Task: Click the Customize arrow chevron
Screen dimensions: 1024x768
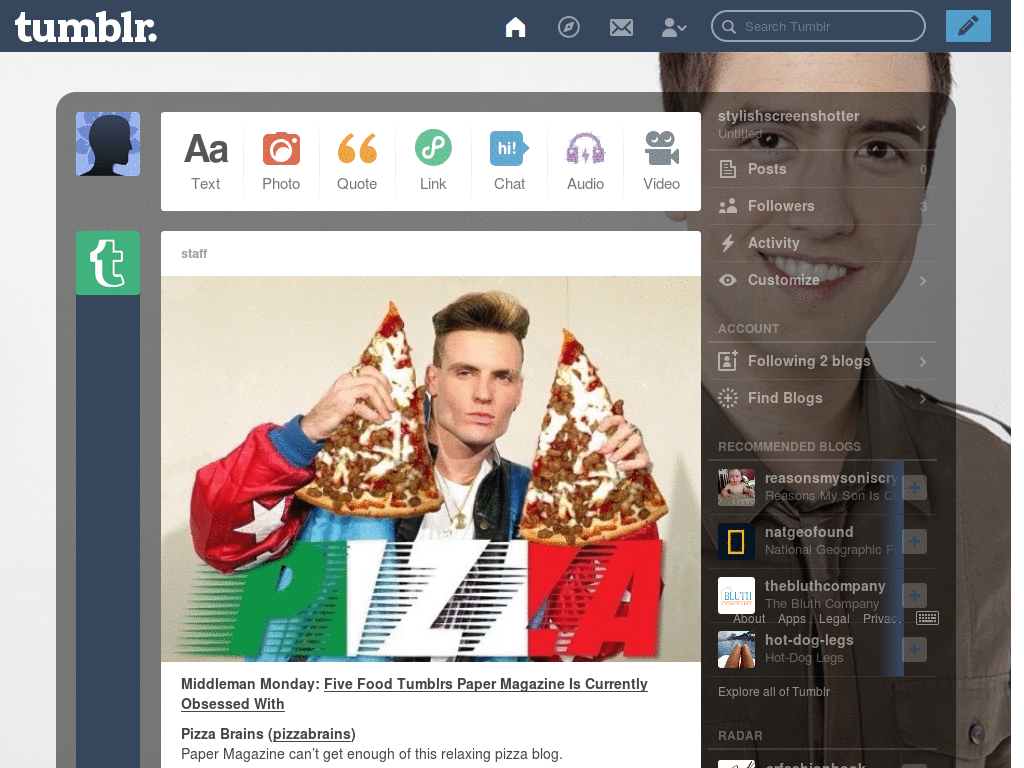Action: [x=923, y=281]
